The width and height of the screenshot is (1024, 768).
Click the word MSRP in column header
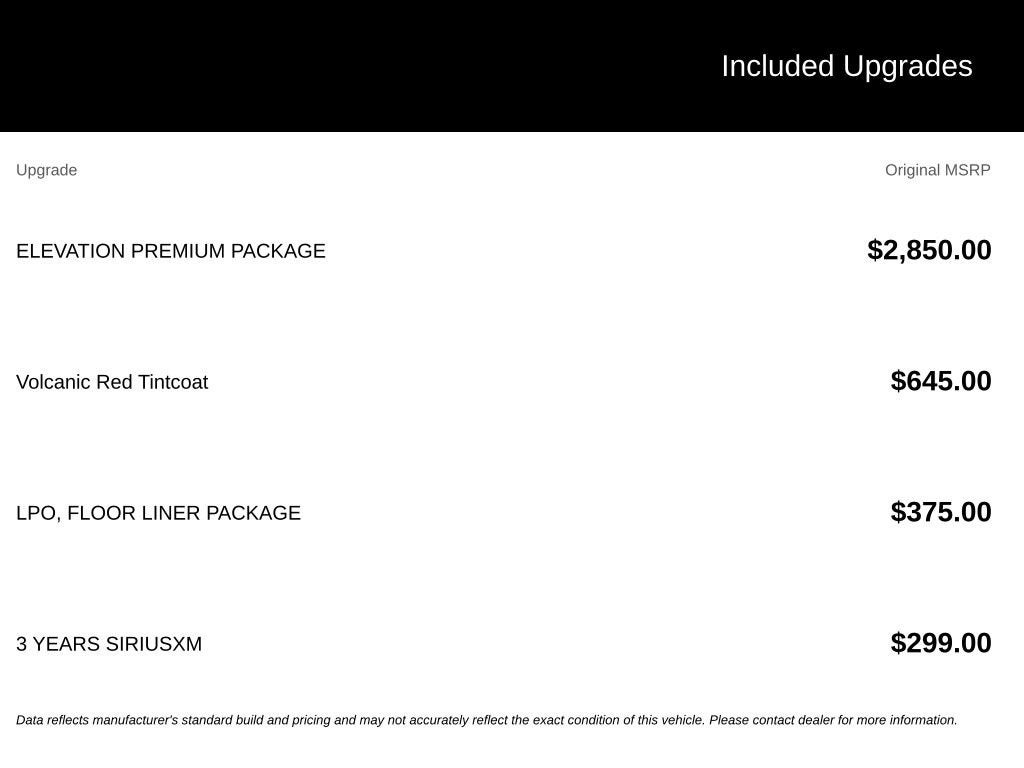pos(967,170)
